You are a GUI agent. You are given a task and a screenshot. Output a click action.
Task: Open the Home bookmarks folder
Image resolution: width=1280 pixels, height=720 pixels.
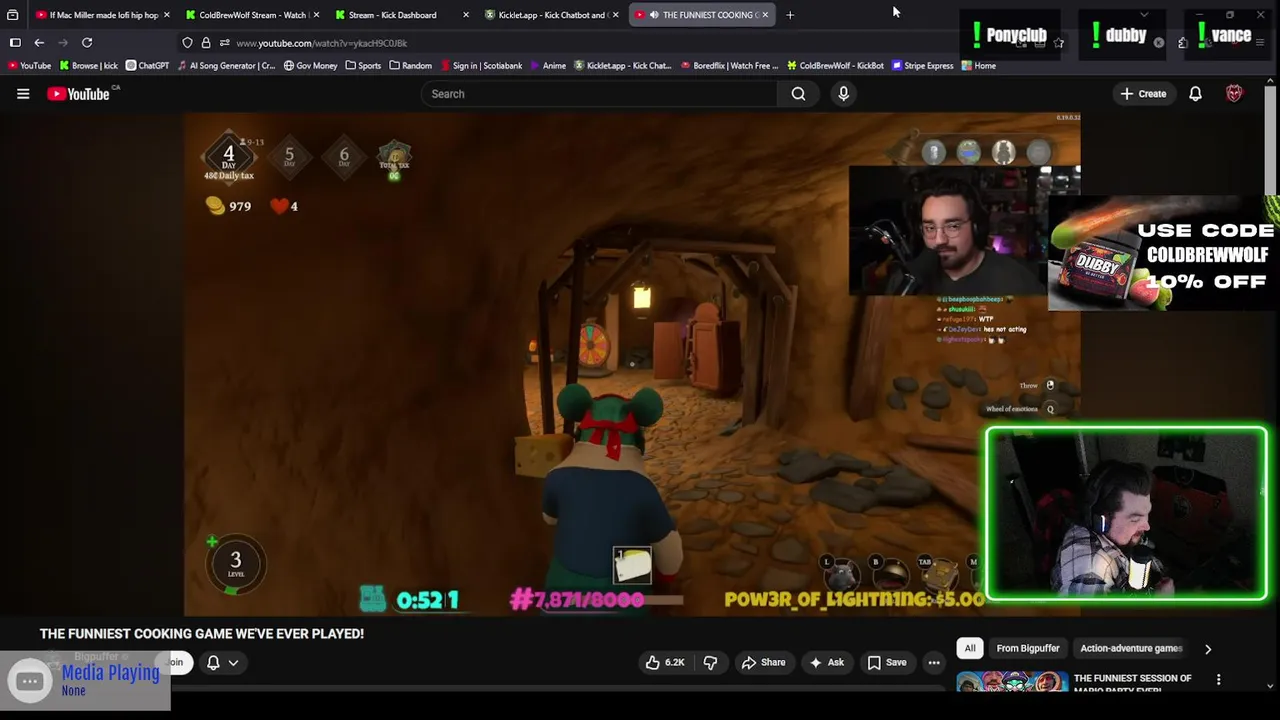tap(978, 66)
